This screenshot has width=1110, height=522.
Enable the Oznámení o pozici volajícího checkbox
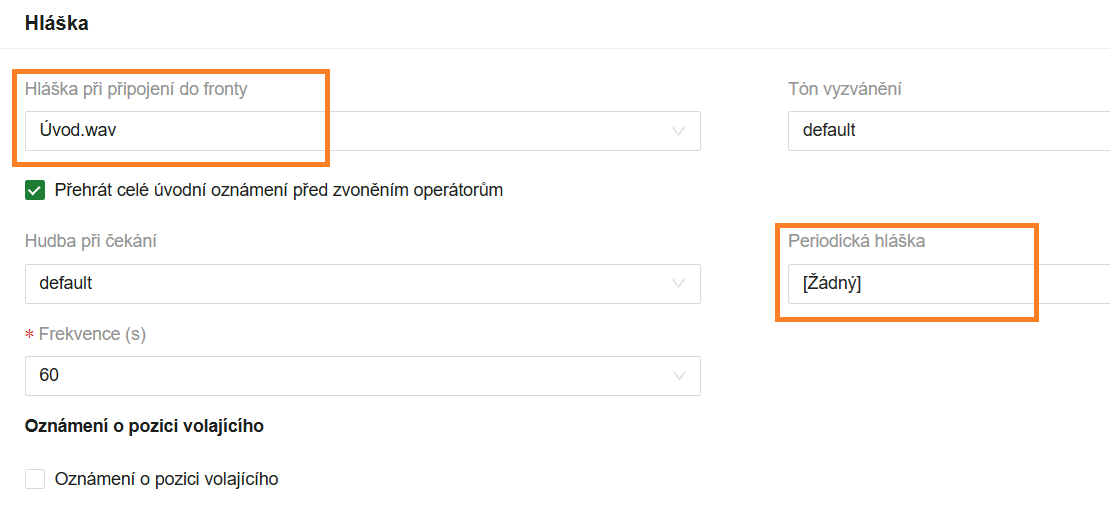[35, 479]
